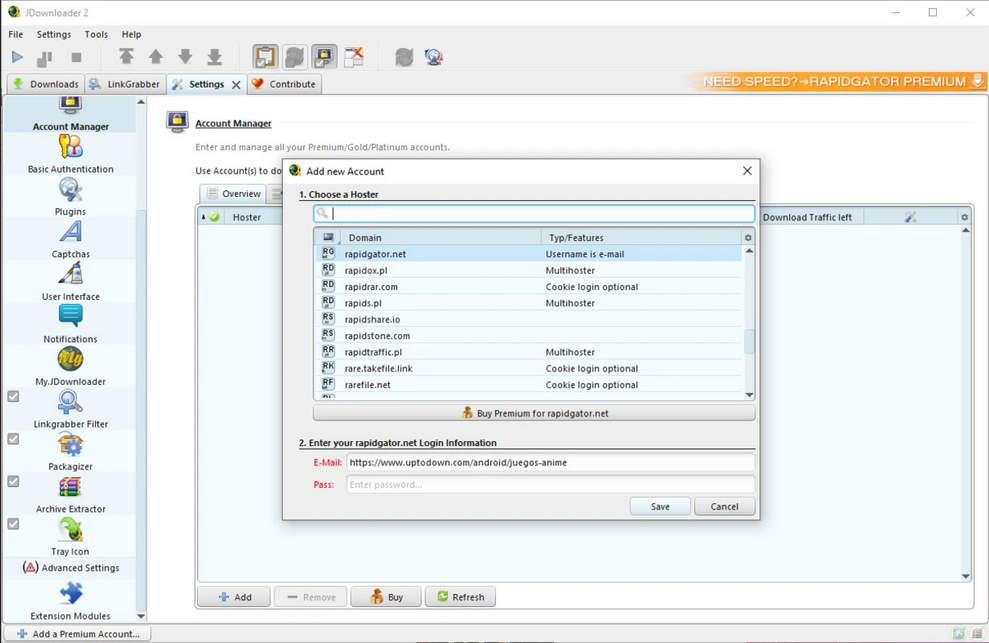Disable the Archive Extractor checkbox
The image size is (989, 643).
point(13,481)
